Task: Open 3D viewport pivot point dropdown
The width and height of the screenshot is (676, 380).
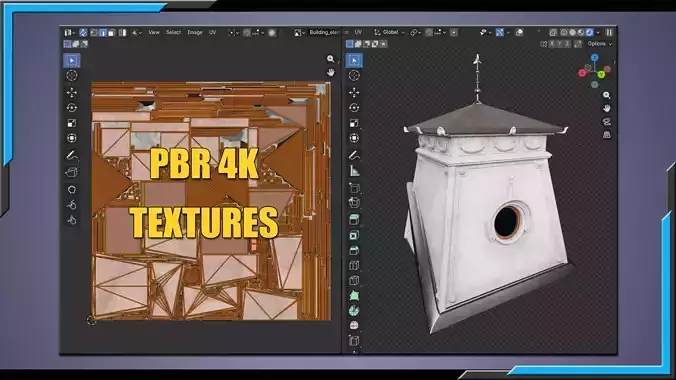Action: [x=415, y=32]
